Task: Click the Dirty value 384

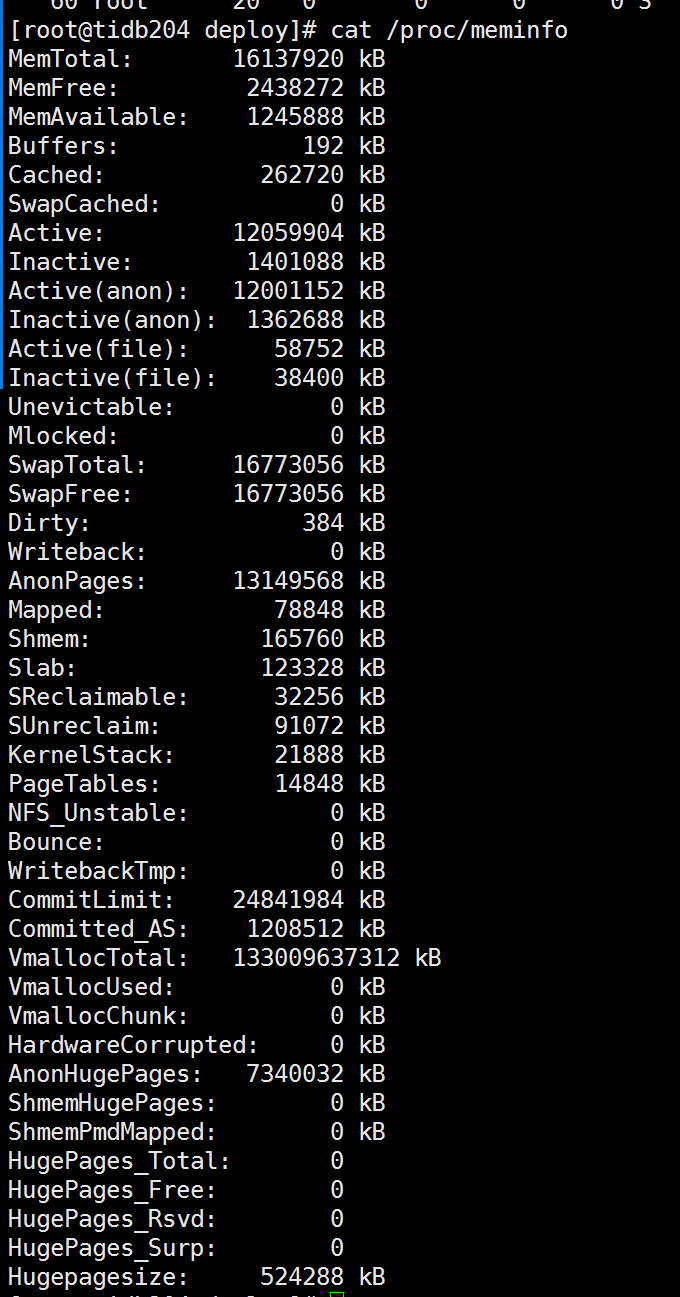Action: click(323, 523)
